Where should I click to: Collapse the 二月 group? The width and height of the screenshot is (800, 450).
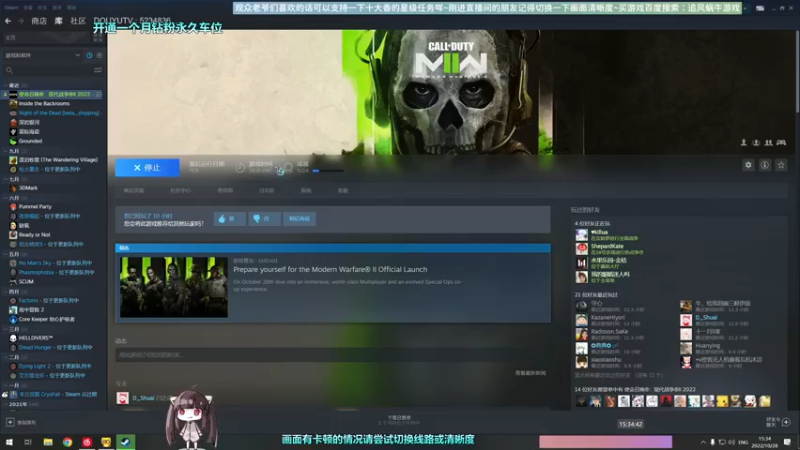tap(6, 357)
